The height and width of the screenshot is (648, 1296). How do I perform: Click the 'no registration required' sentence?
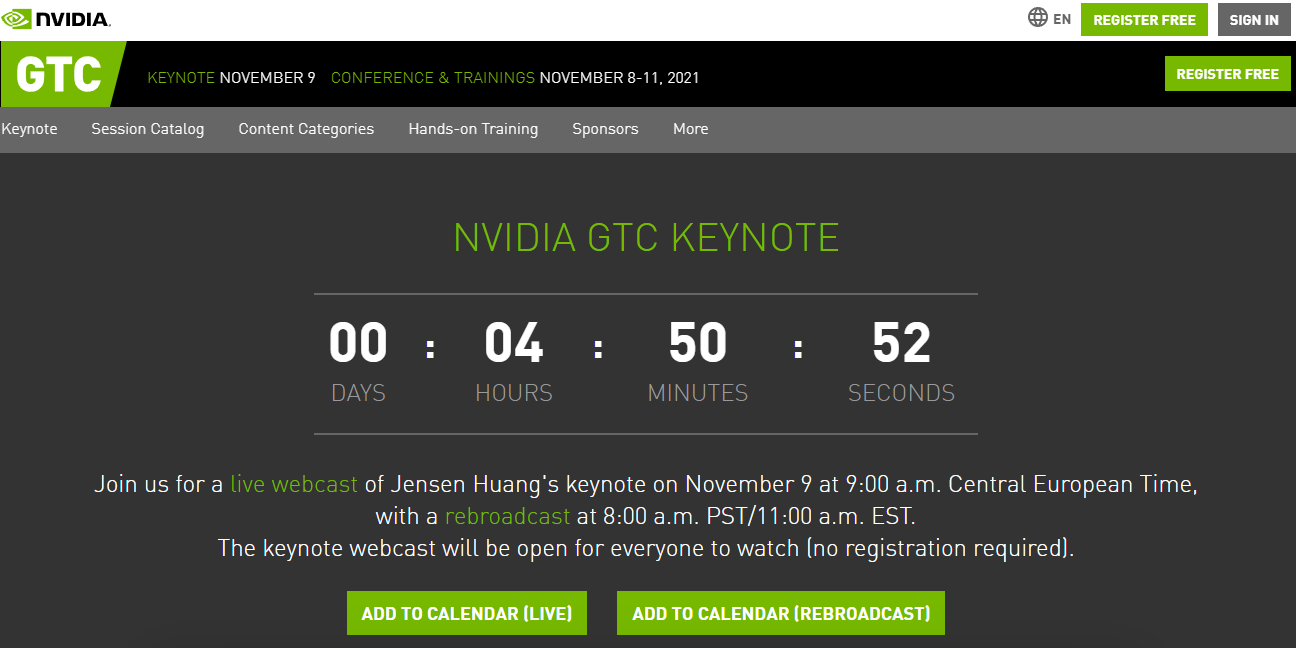click(646, 548)
